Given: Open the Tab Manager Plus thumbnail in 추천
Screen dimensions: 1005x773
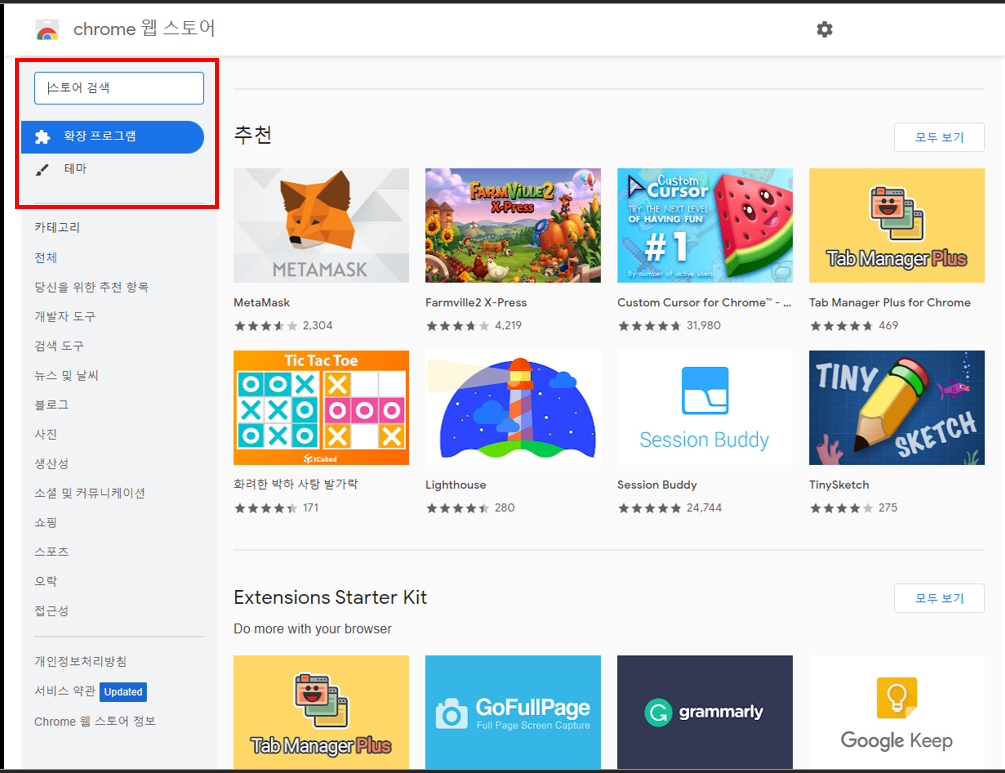Looking at the screenshot, I should pyautogui.click(x=897, y=226).
